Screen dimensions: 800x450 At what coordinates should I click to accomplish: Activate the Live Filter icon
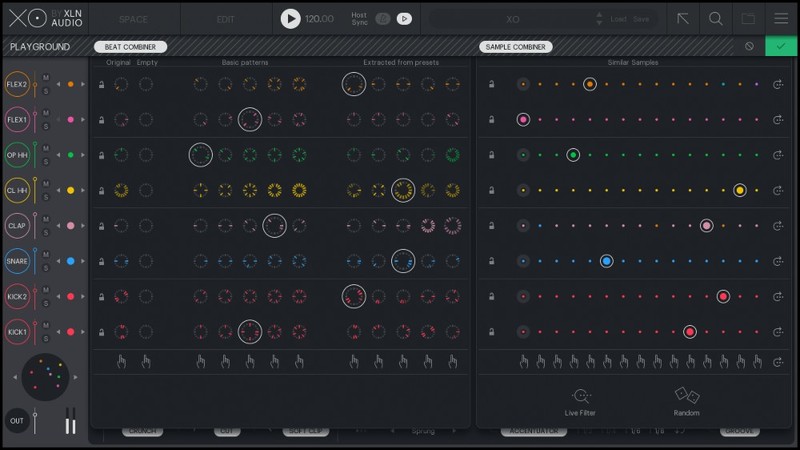[581, 396]
